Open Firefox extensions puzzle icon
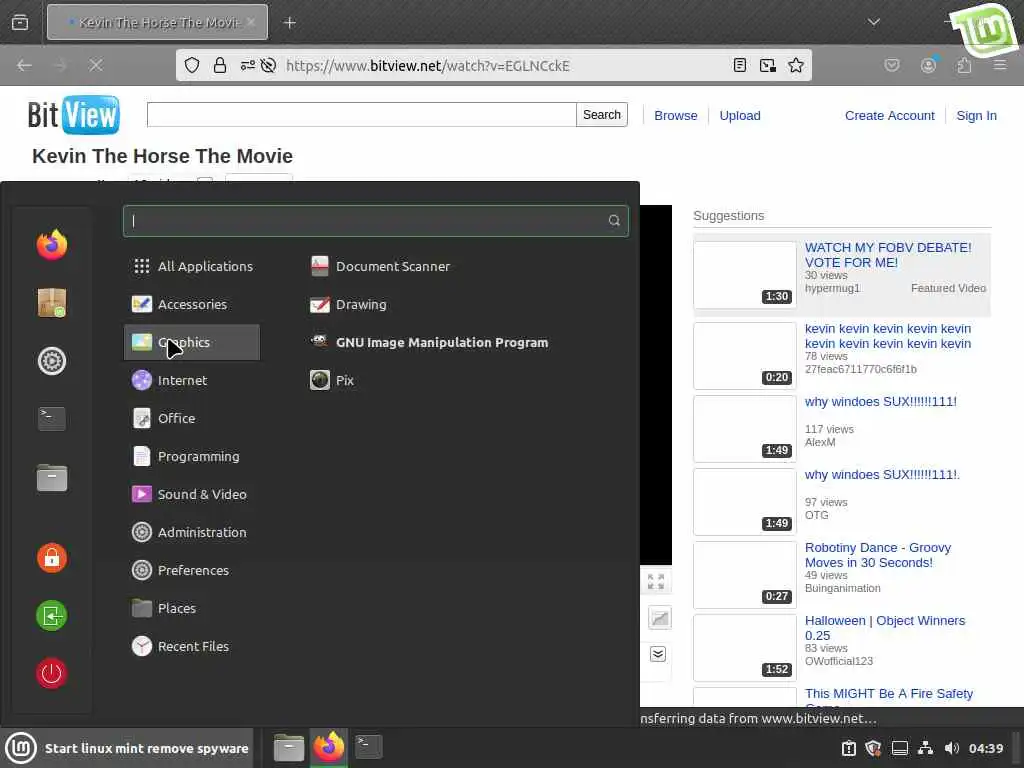Image resolution: width=1024 pixels, height=768 pixels. [x=964, y=65]
